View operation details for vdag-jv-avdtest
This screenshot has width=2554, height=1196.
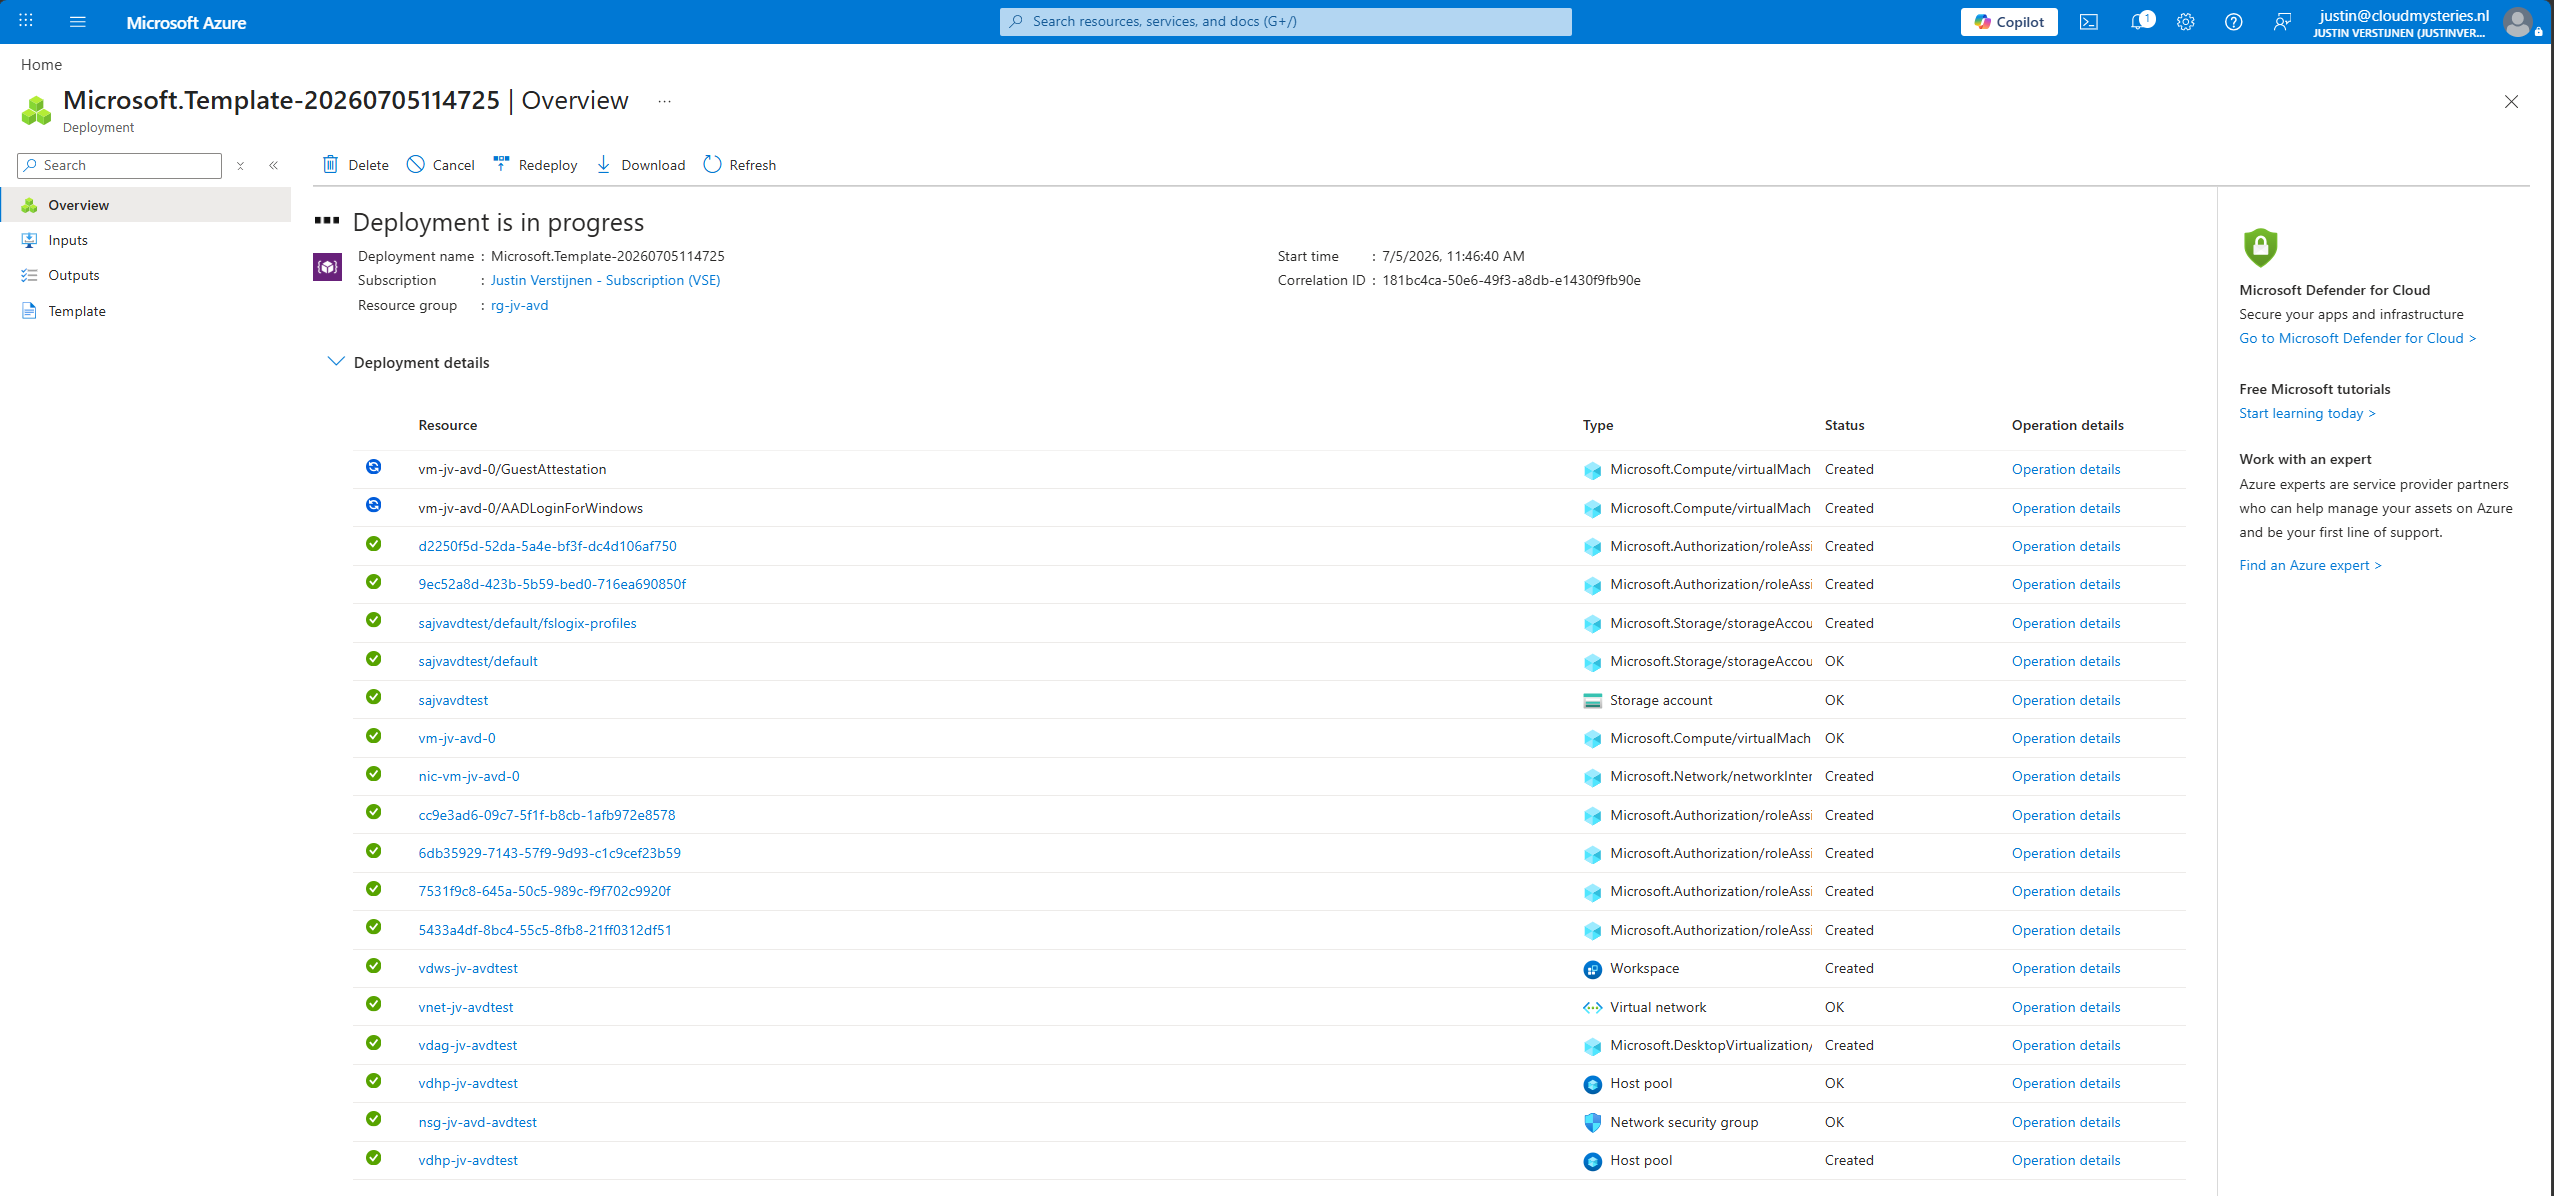pyautogui.click(x=2066, y=1045)
